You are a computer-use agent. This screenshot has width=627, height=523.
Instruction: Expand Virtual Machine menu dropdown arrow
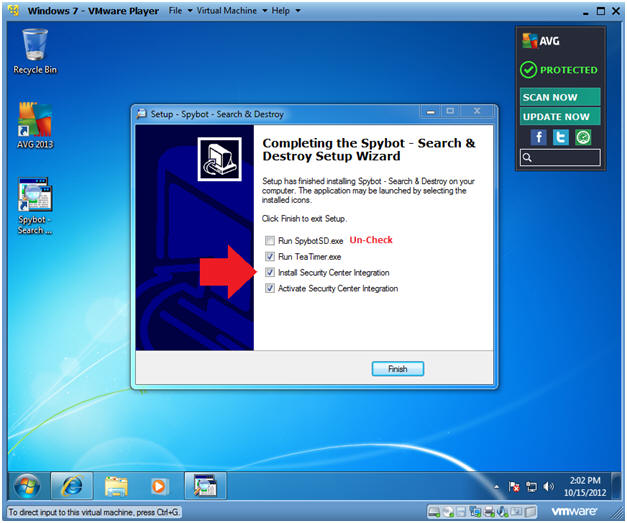coord(265,11)
